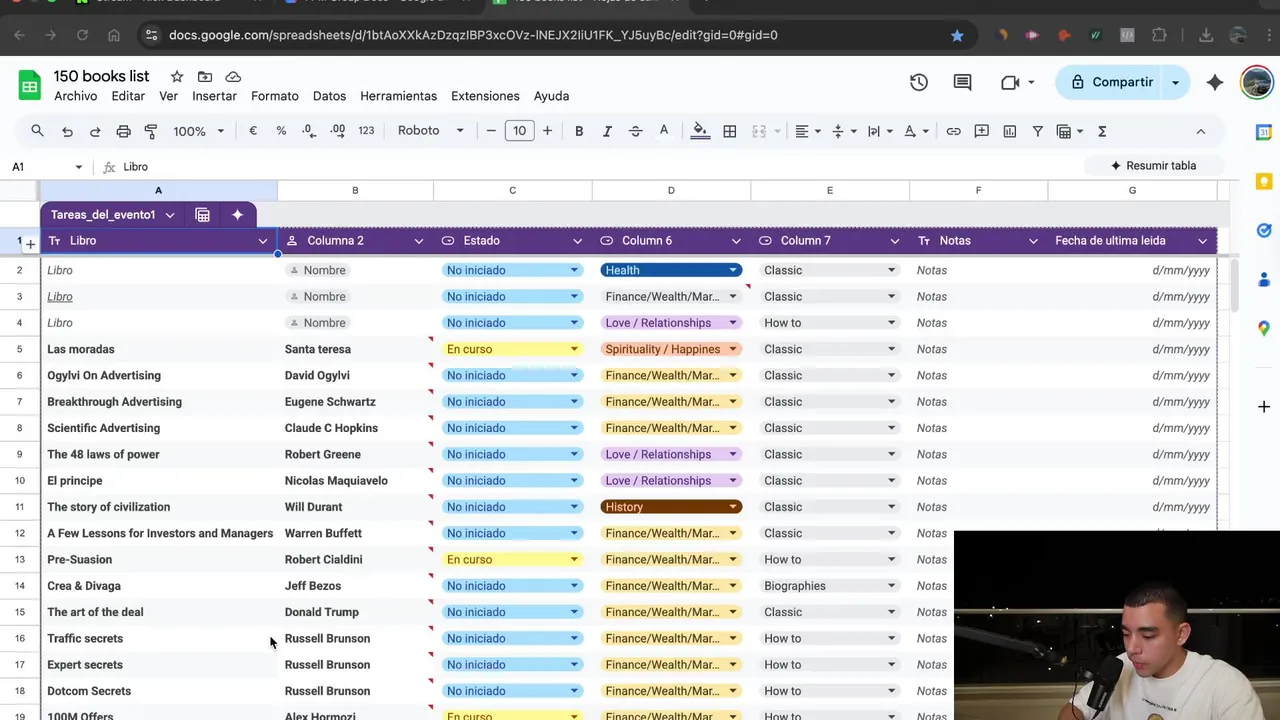Open the fill color picker
The image size is (1280, 720).
click(x=700, y=131)
